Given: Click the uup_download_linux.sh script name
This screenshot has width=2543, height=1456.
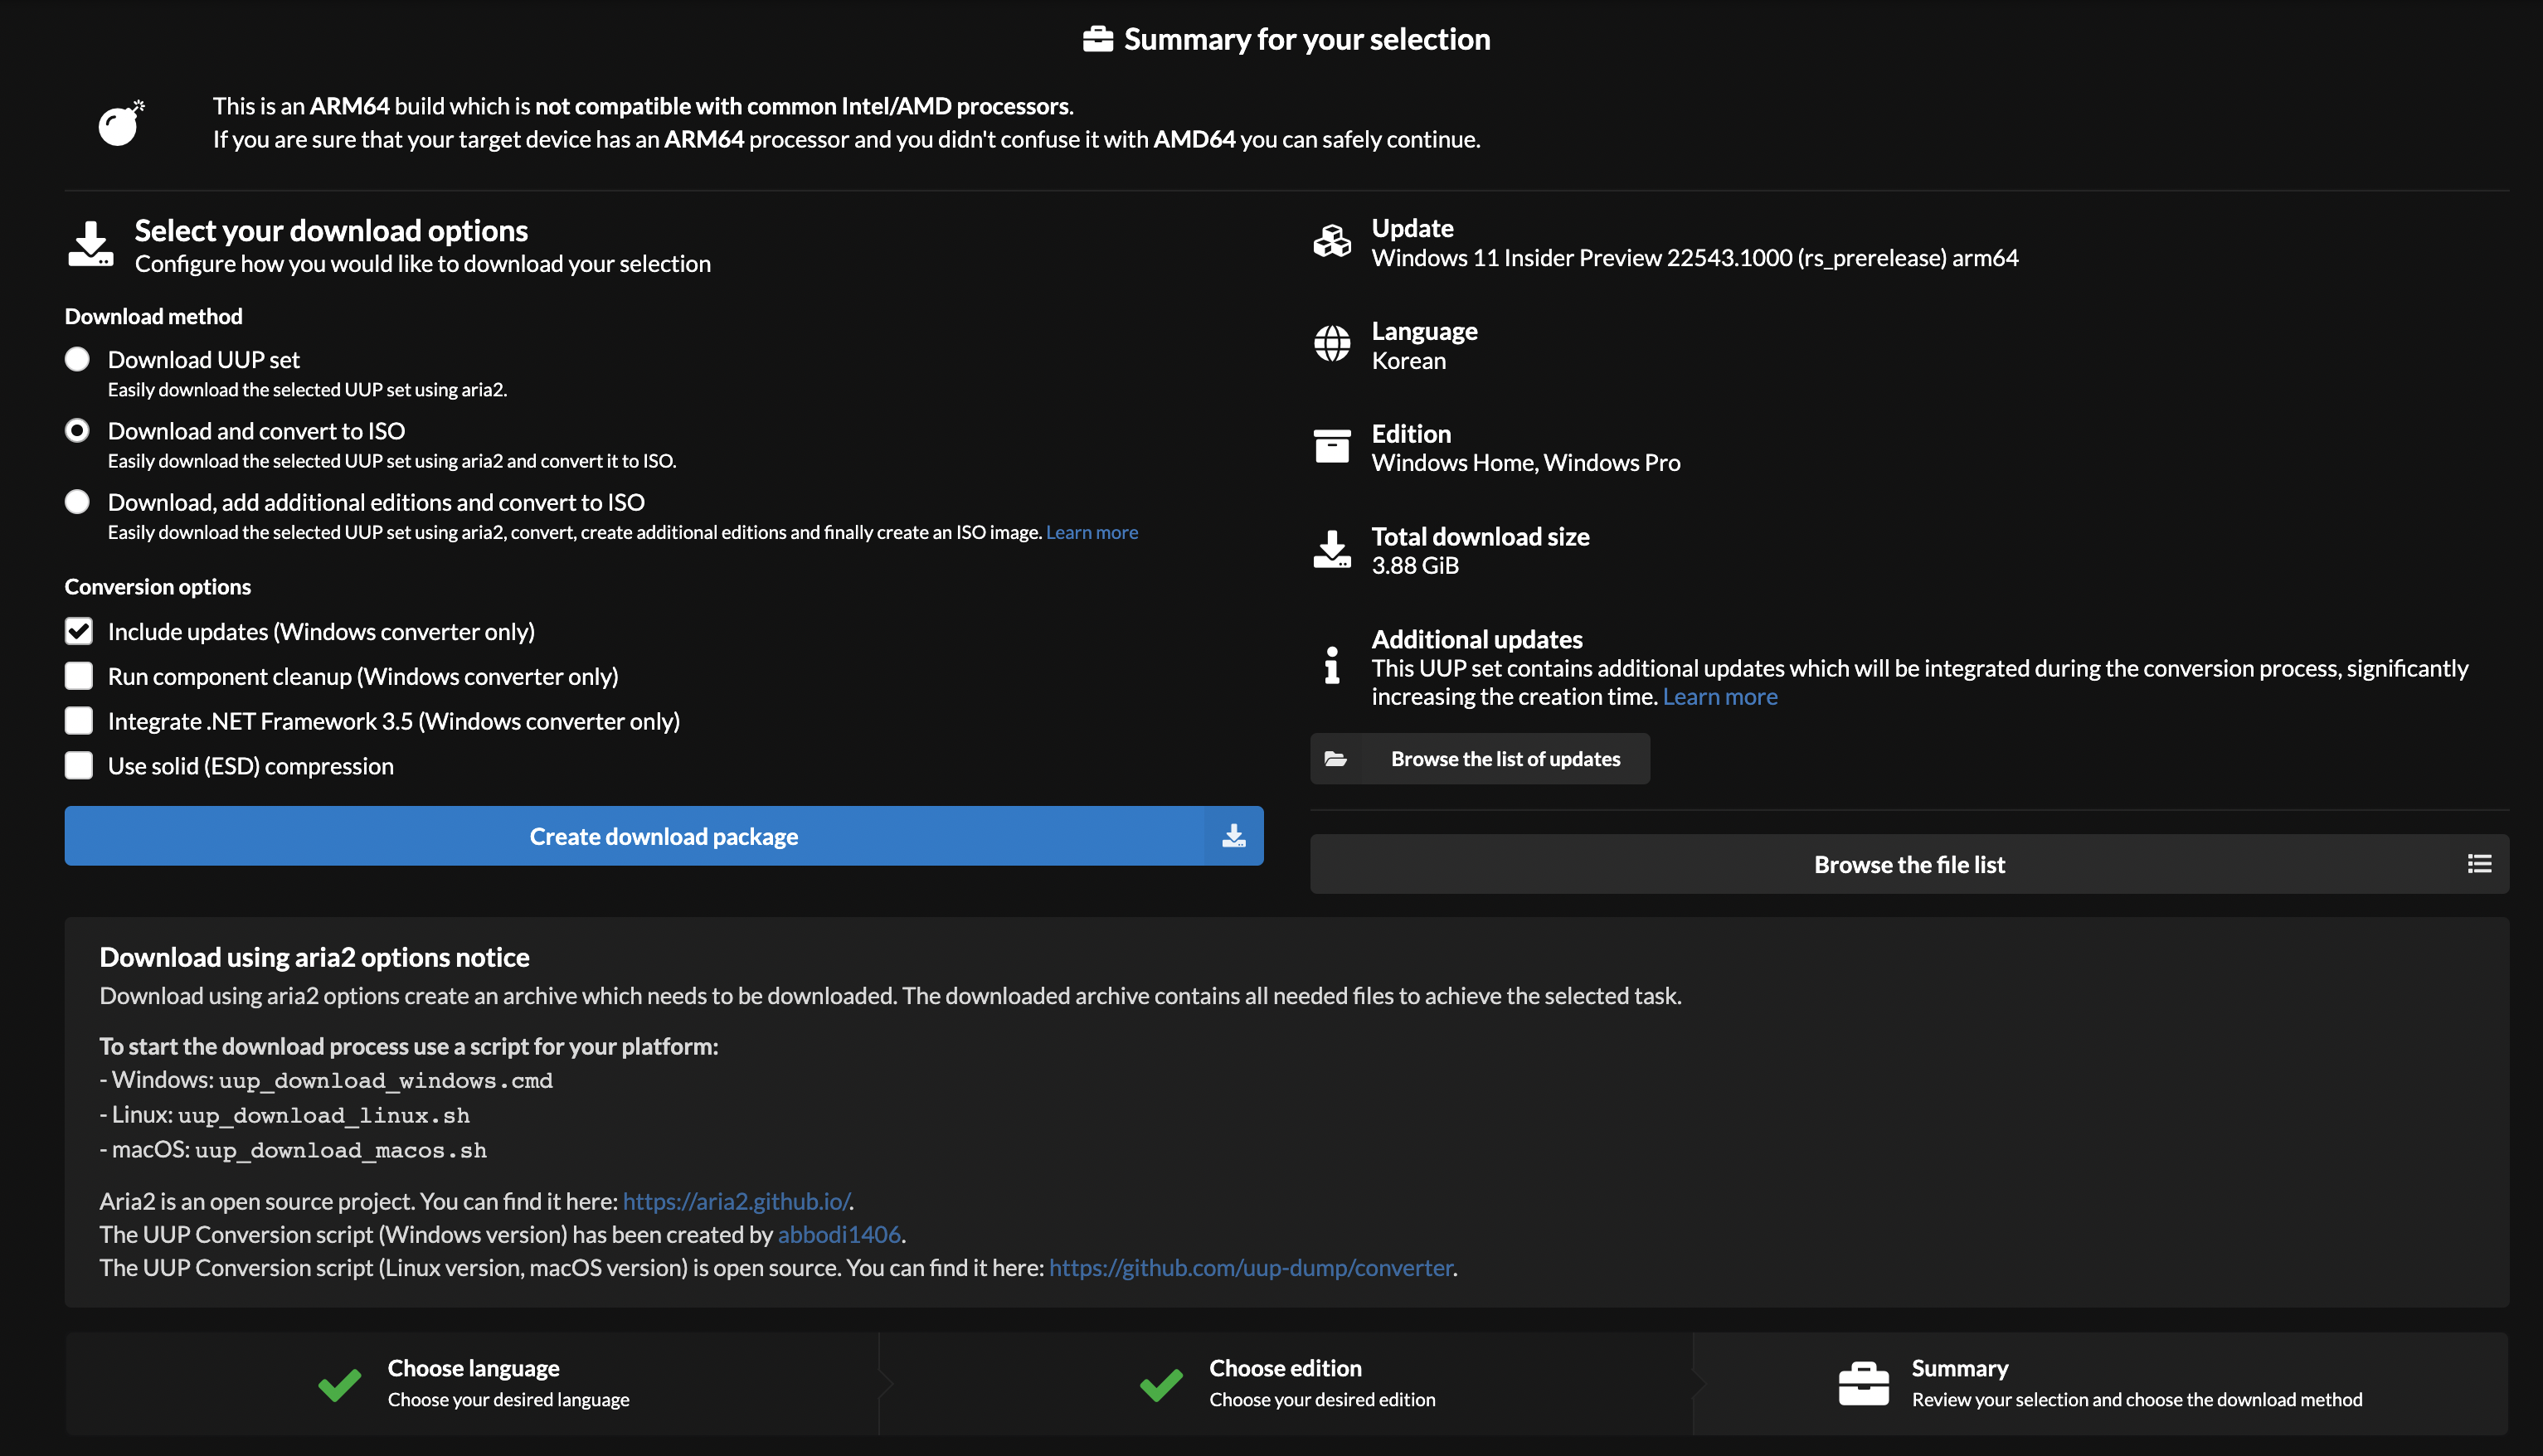Looking at the screenshot, I should click(324, 1116).
